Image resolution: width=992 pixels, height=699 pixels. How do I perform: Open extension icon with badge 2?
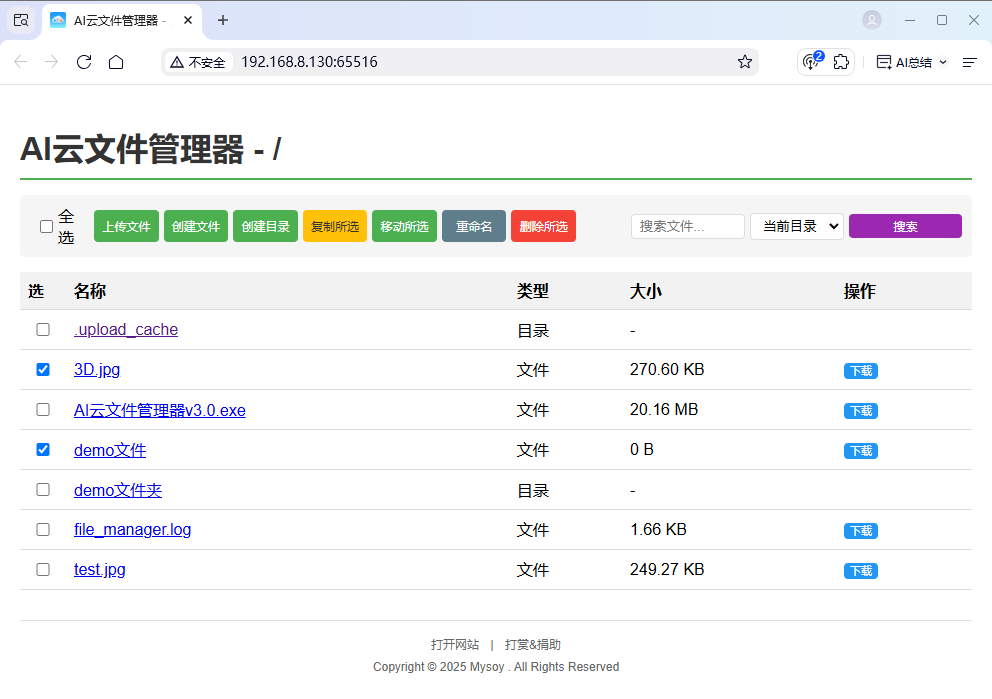(x=812, y=61)
